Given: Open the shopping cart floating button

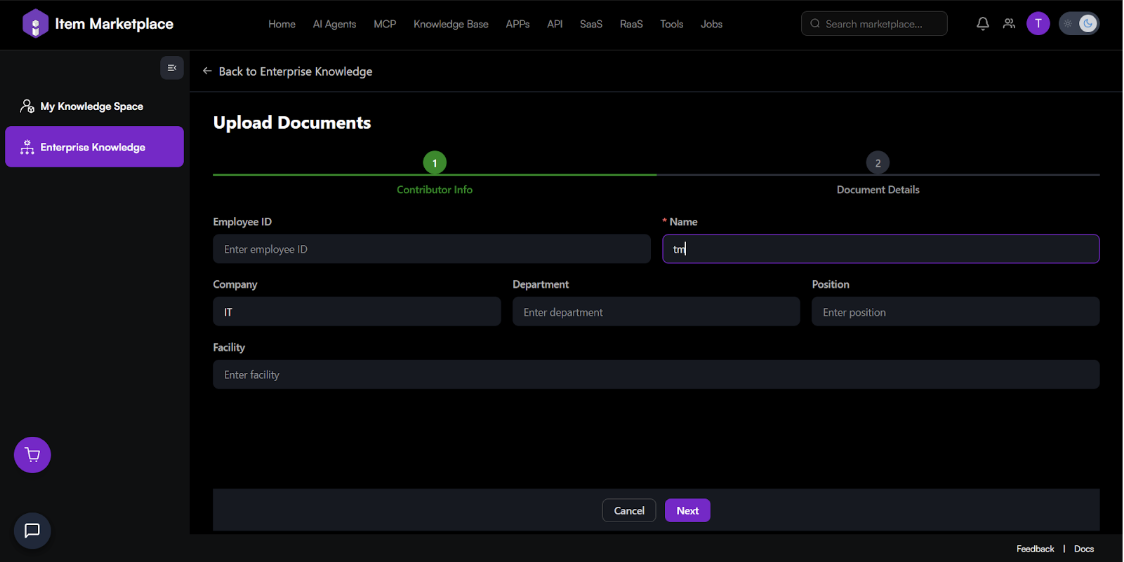Looking at the screenshot, I should [x=32, y=455].
